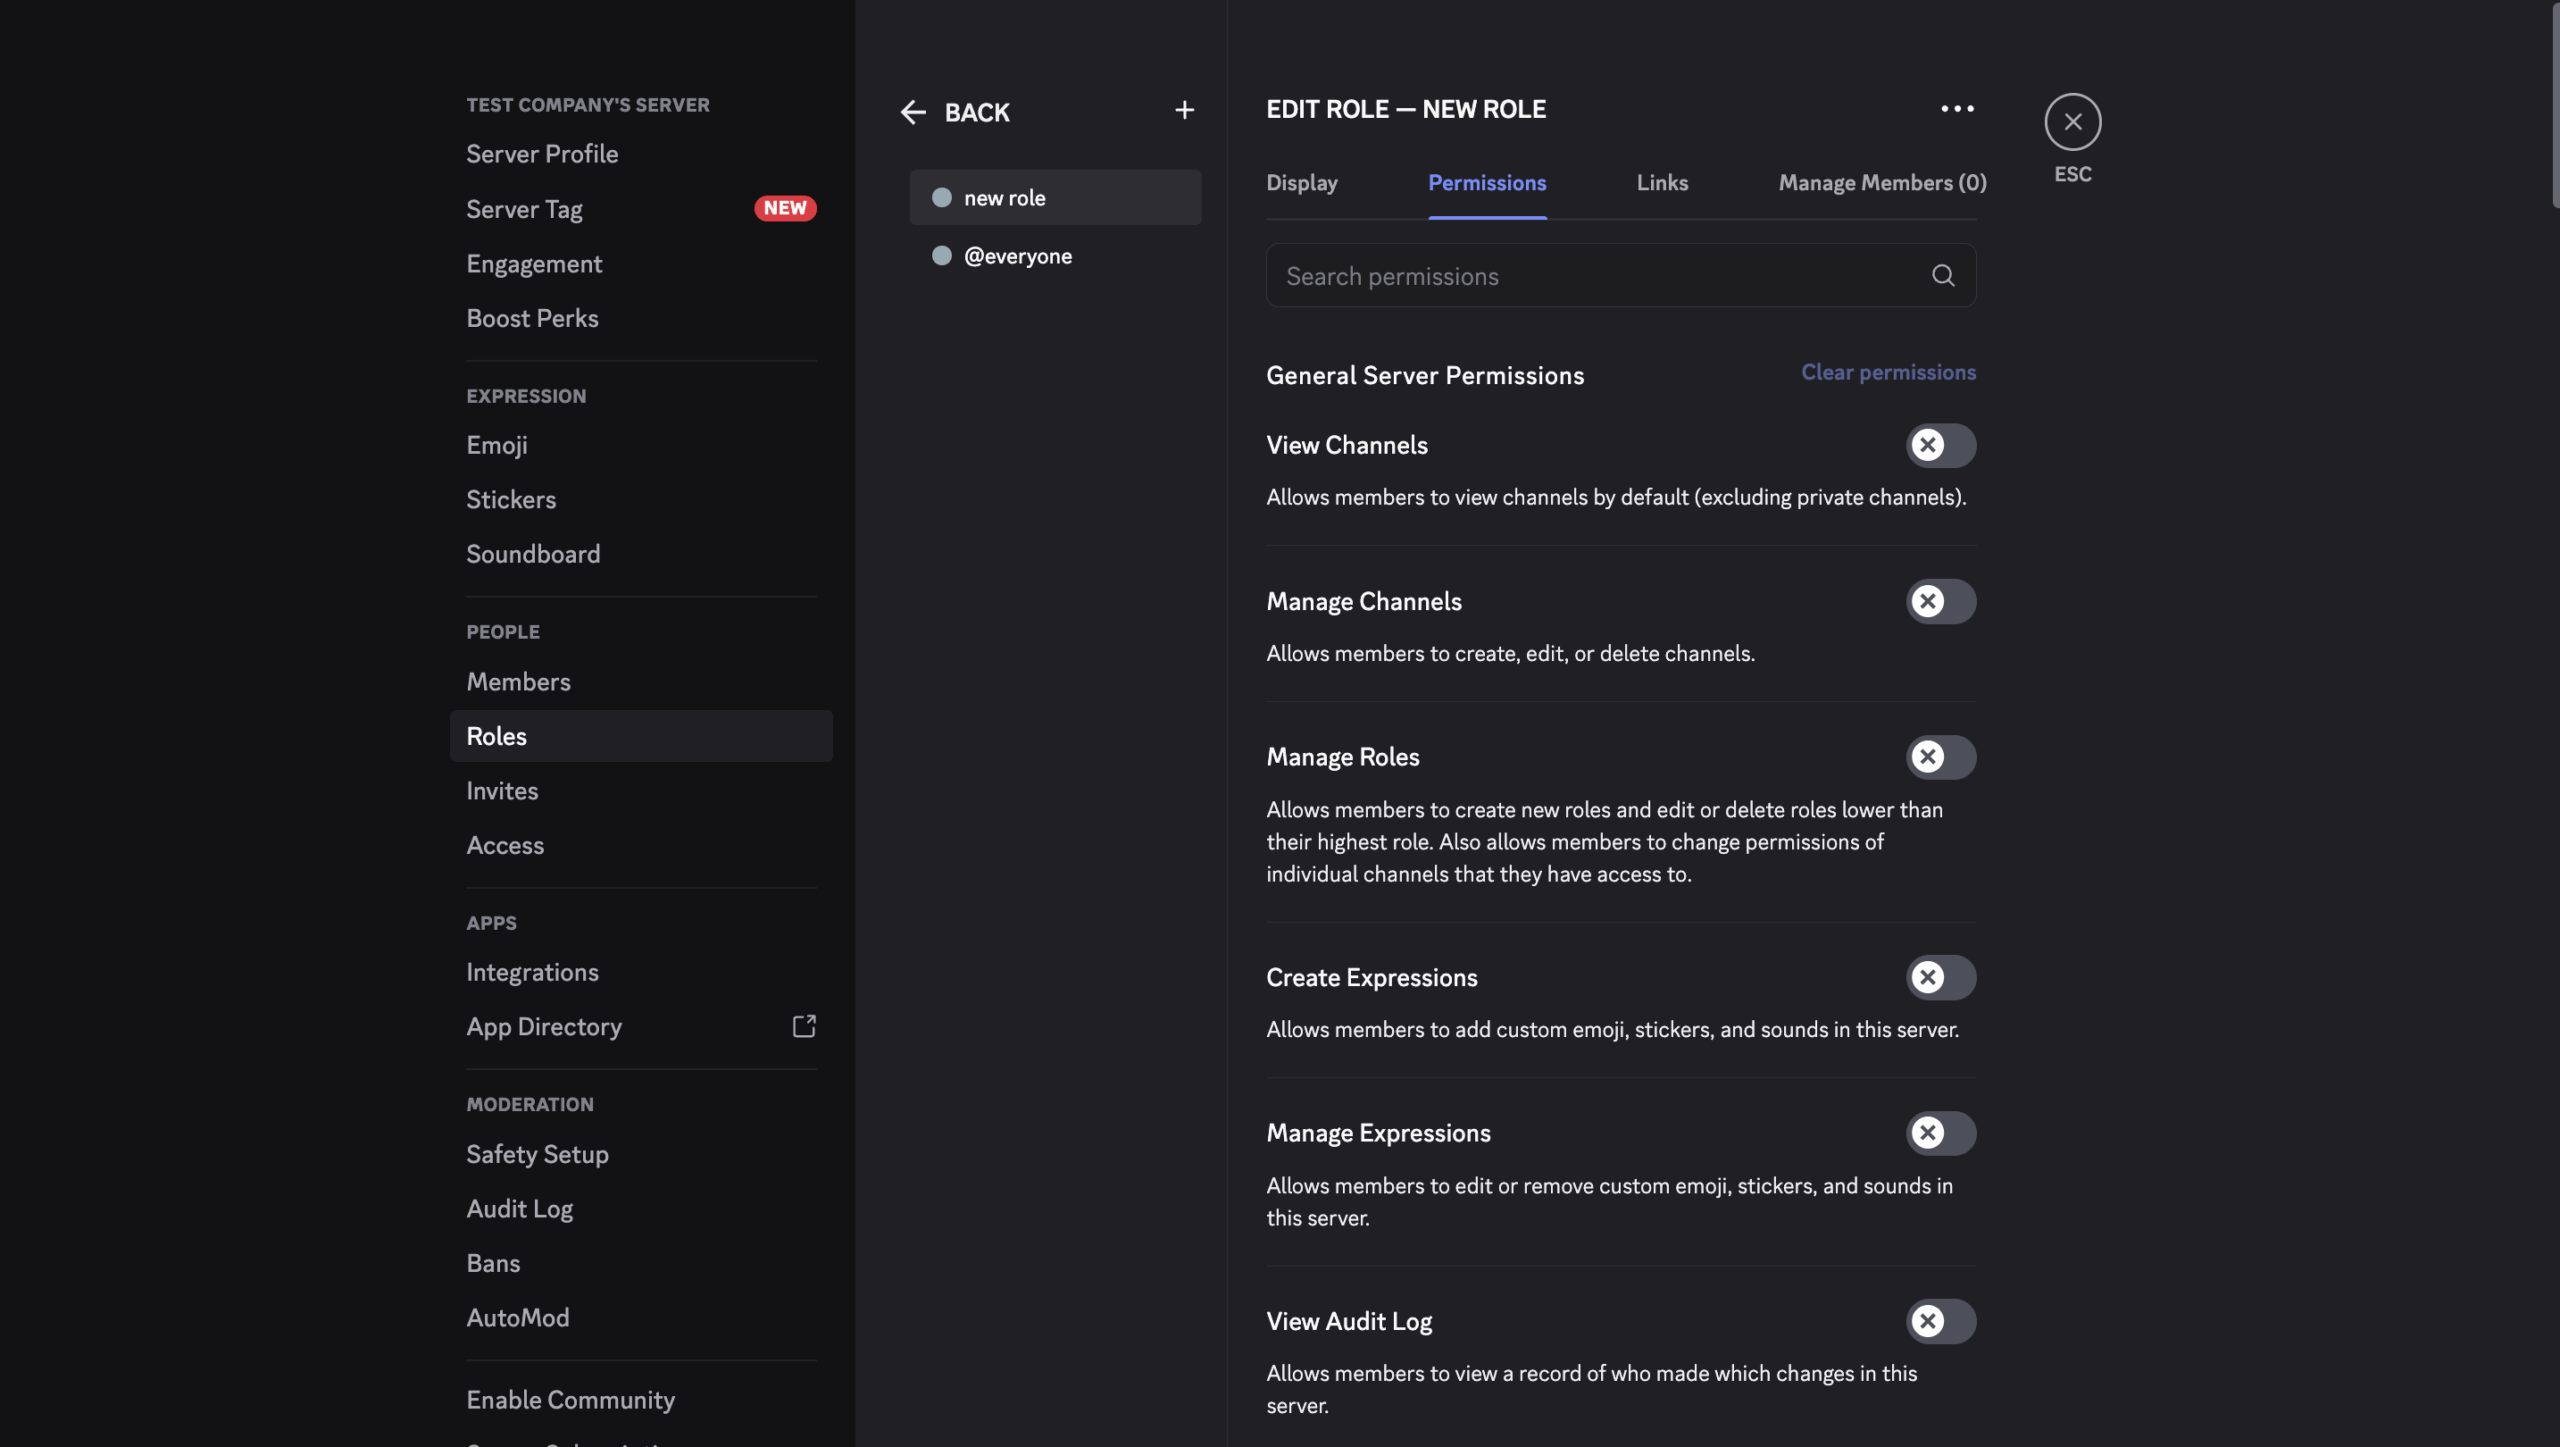Open Server Profile settings

coord(641,153)
